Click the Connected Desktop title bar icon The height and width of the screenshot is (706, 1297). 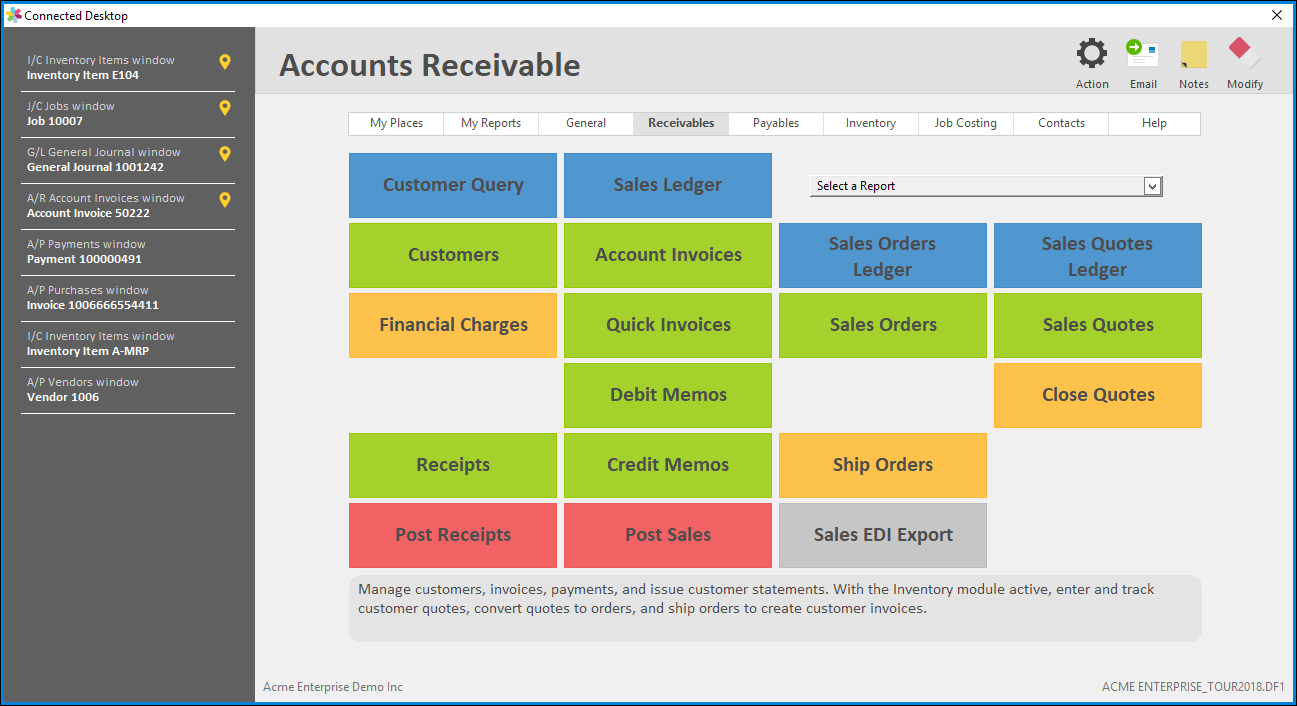[13, 15]
